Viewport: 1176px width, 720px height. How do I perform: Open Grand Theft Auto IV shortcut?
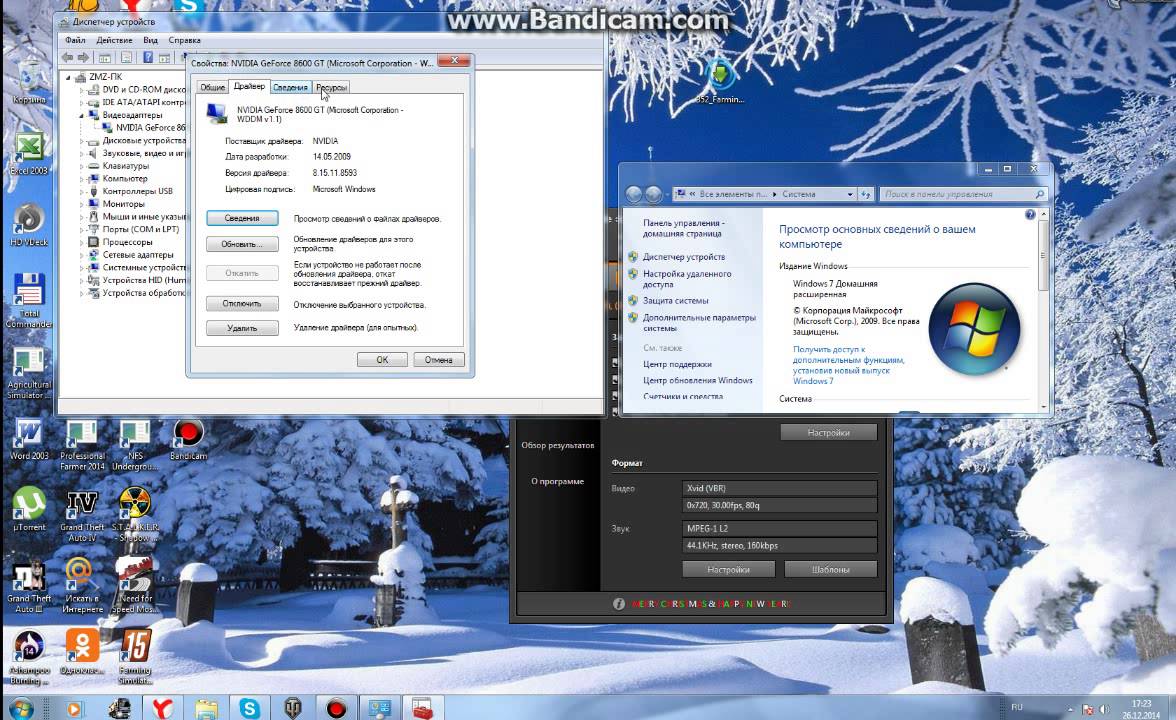tap(82, 515)
